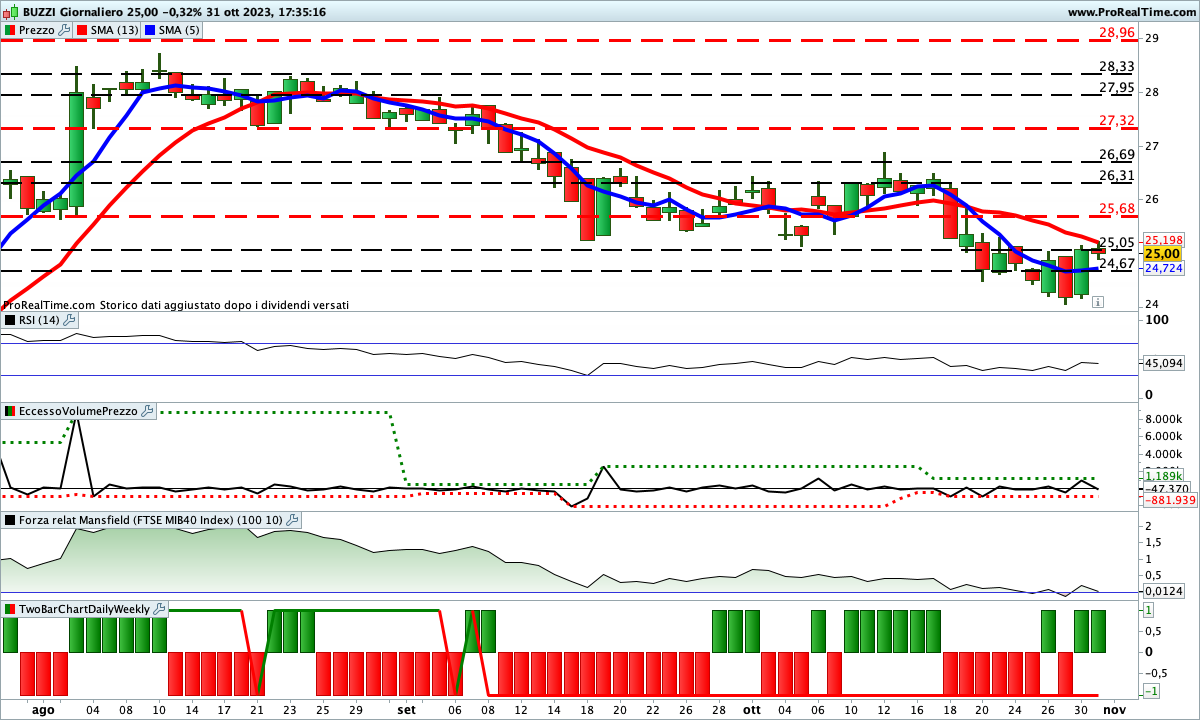
Task: Open EccessoVolumePrezzo wrench settings
Action: click(148, 411)
